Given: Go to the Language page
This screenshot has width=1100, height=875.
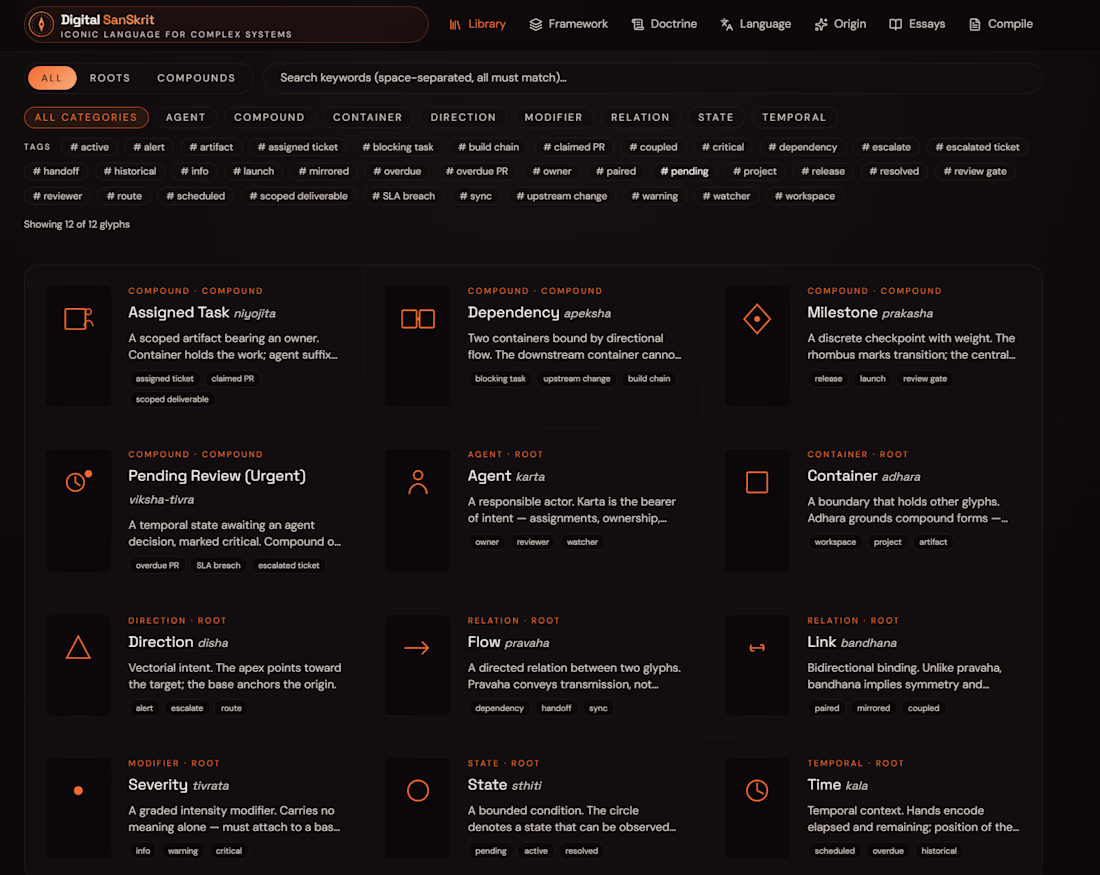Looking at the screenshot, I should click(756, 25).
